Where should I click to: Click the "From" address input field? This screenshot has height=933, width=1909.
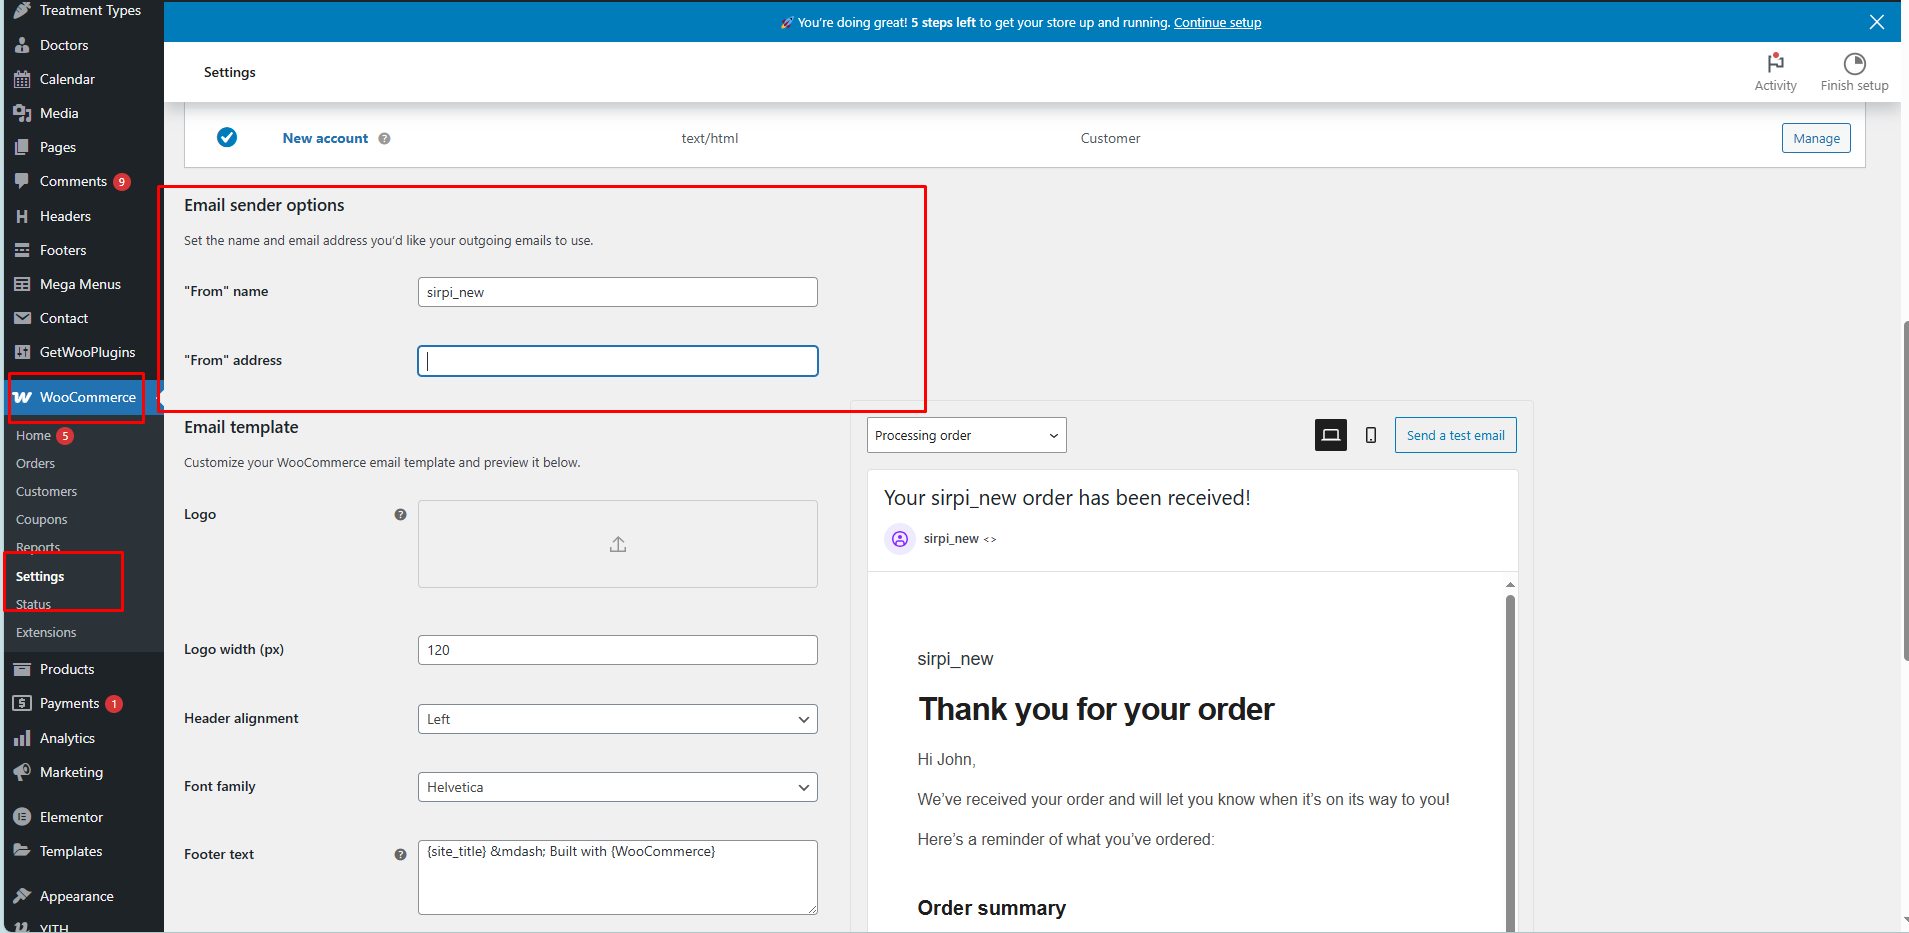618,361
